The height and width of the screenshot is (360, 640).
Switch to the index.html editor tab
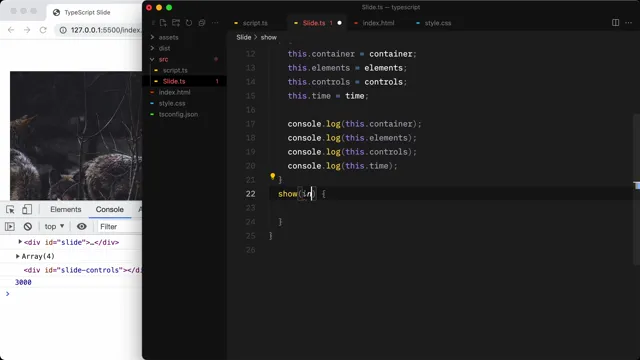pyautogui.click(x=378, y=23)
